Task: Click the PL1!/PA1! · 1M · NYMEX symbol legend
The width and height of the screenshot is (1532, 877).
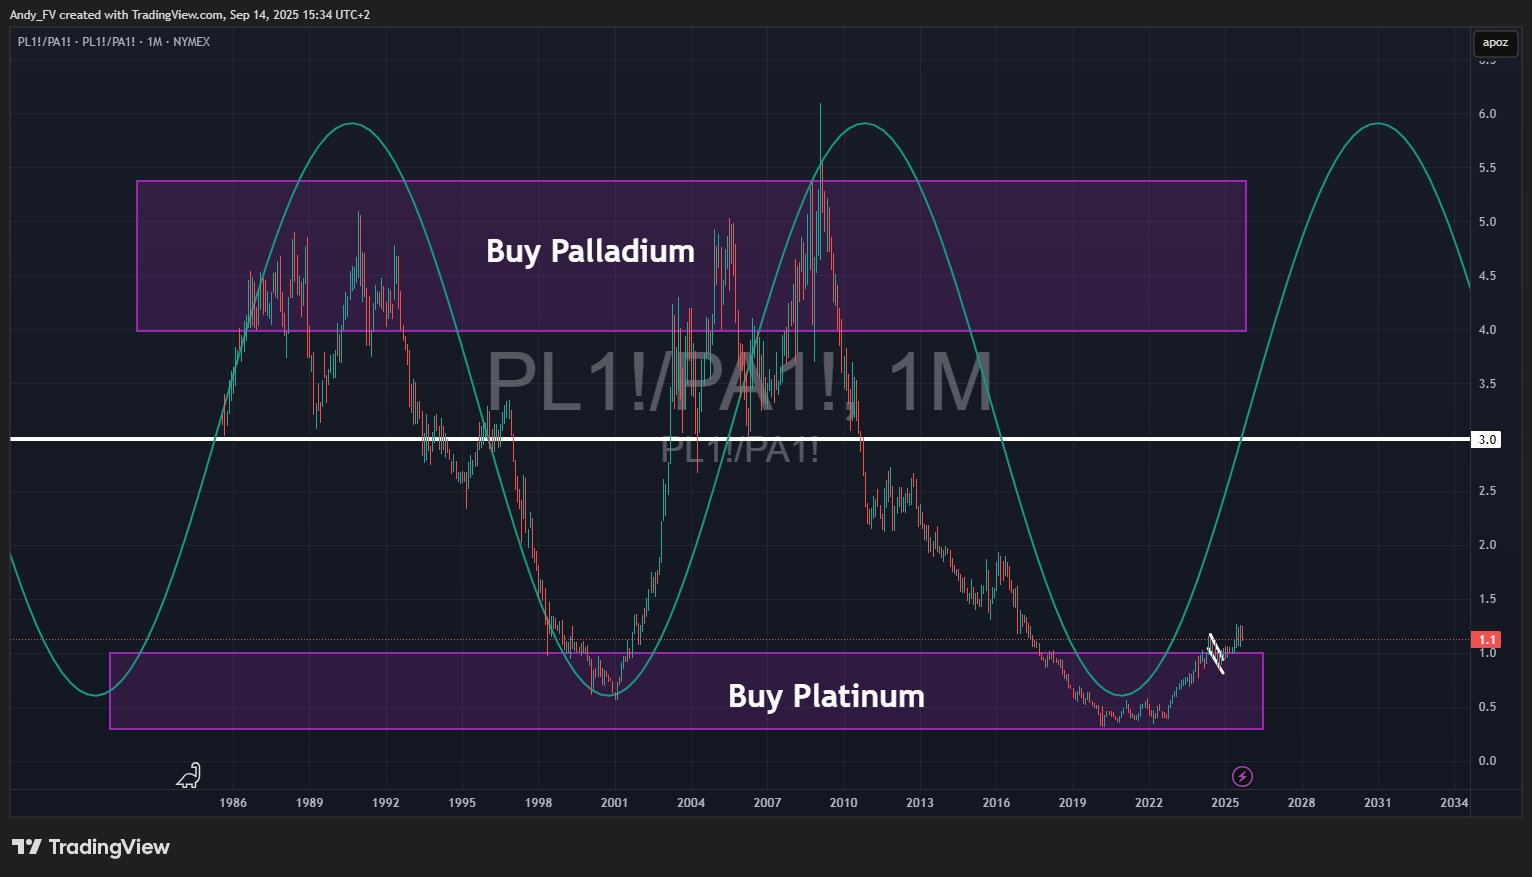Action: tap(114, 42)
